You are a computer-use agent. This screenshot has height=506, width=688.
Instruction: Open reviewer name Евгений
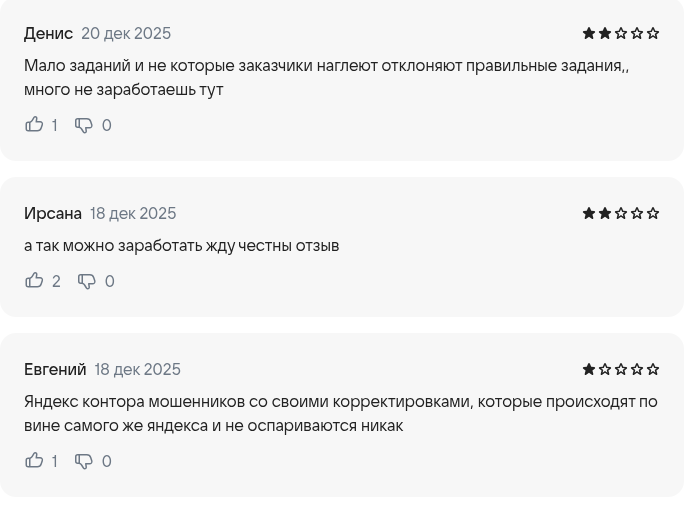pos(55,369)
